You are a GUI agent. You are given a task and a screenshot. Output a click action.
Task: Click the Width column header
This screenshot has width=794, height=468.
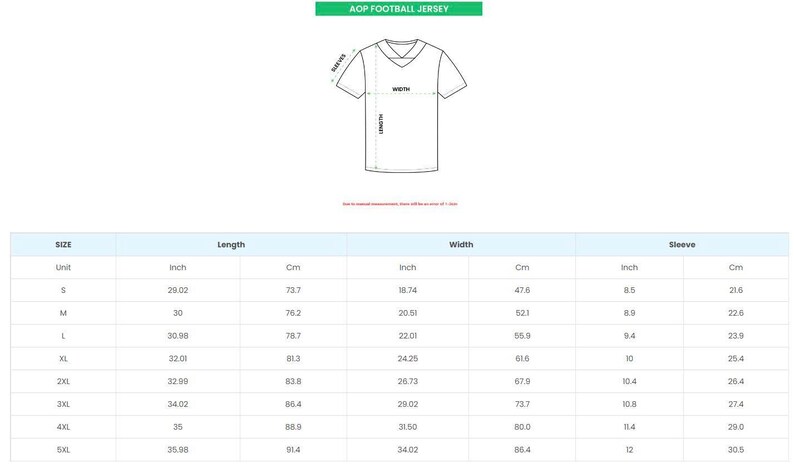click(461, 245)
